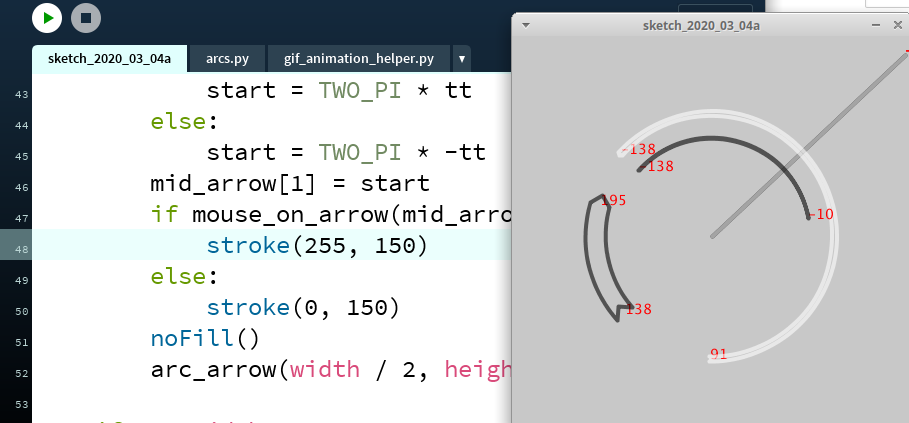The width and height of the screenshot is (909, 423).
Task: Click the Run sketch play button
Action: [47, 18]
